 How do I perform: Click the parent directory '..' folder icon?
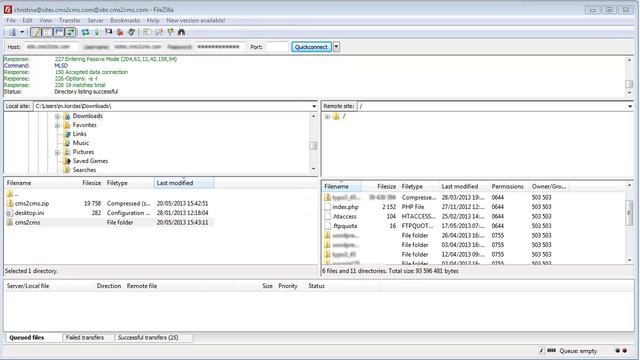(x=10, y=194)
